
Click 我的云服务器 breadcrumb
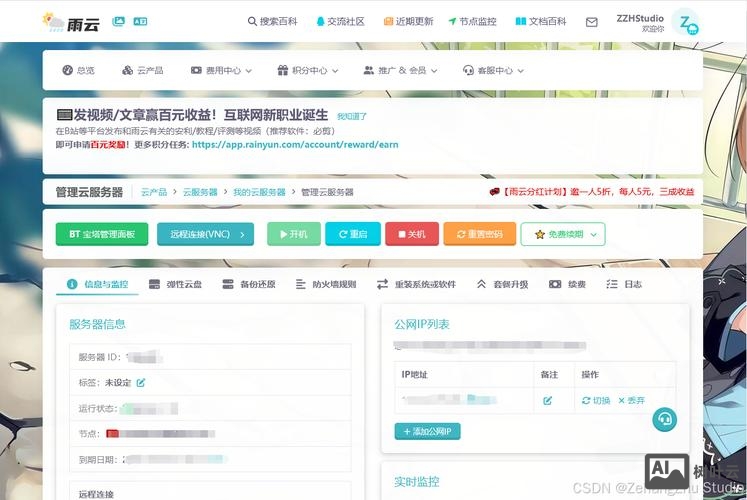(x=259, y=192)
